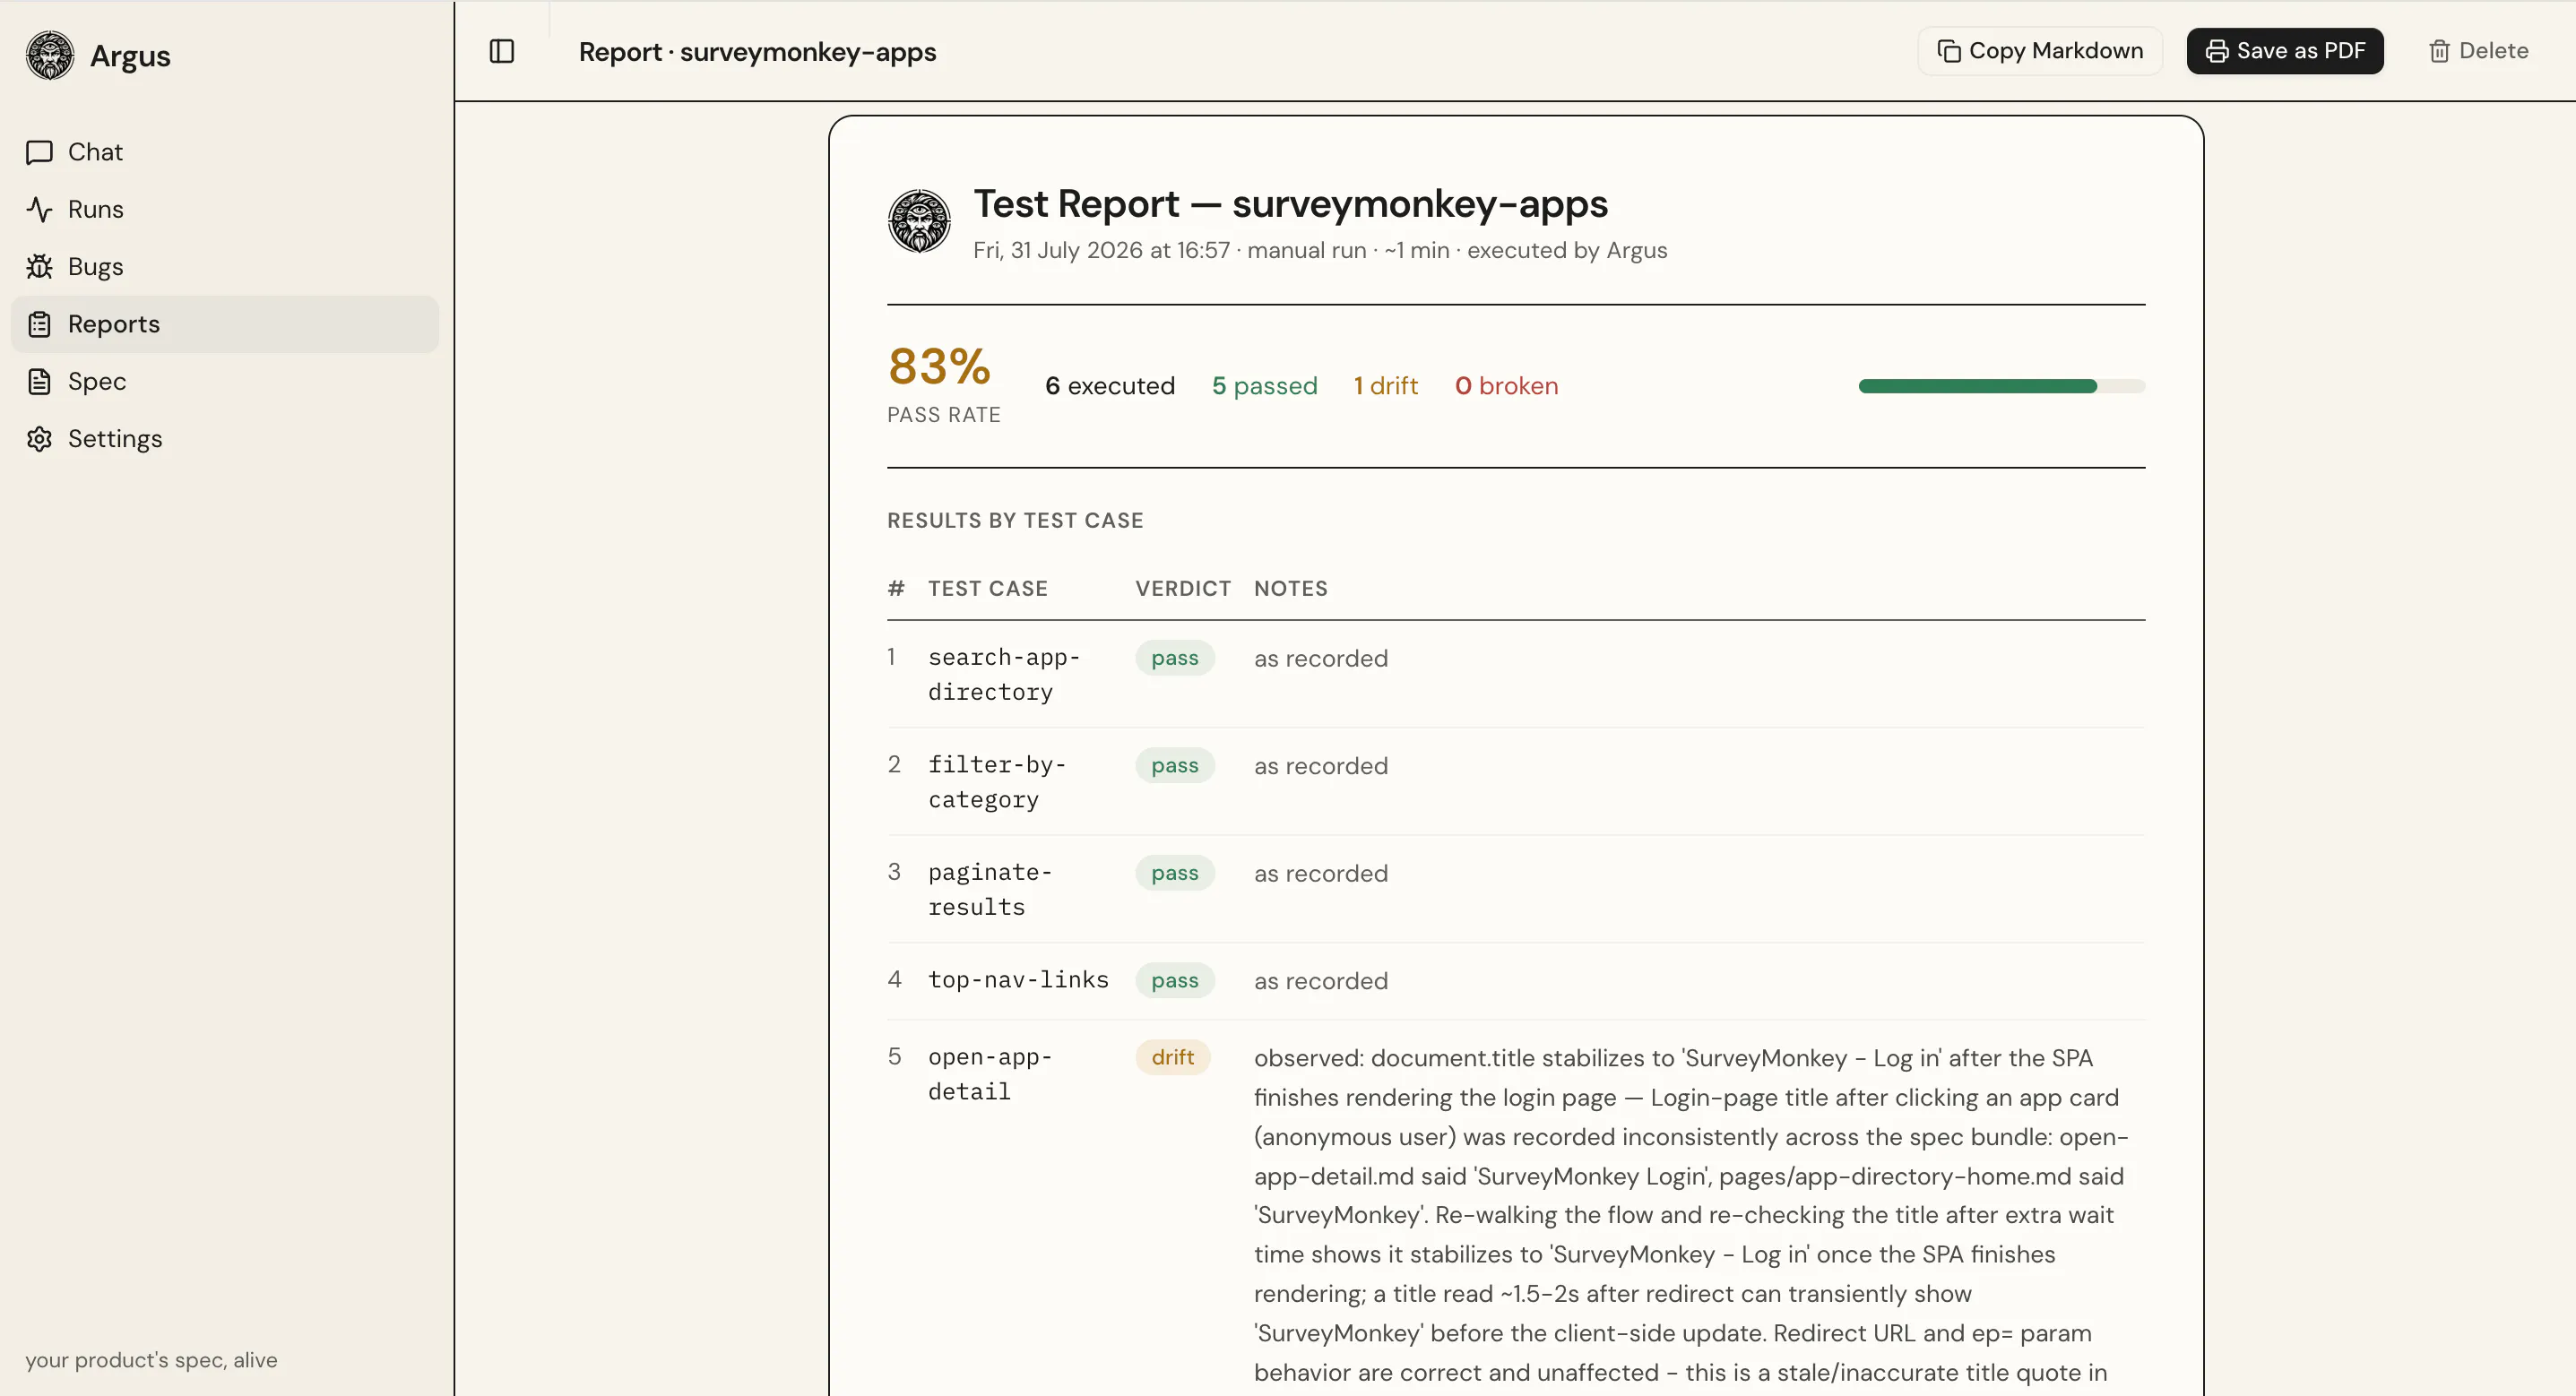Click the pass badge for search-app-directory
Viewport: 2576px width, 1396px height.
1175,658
